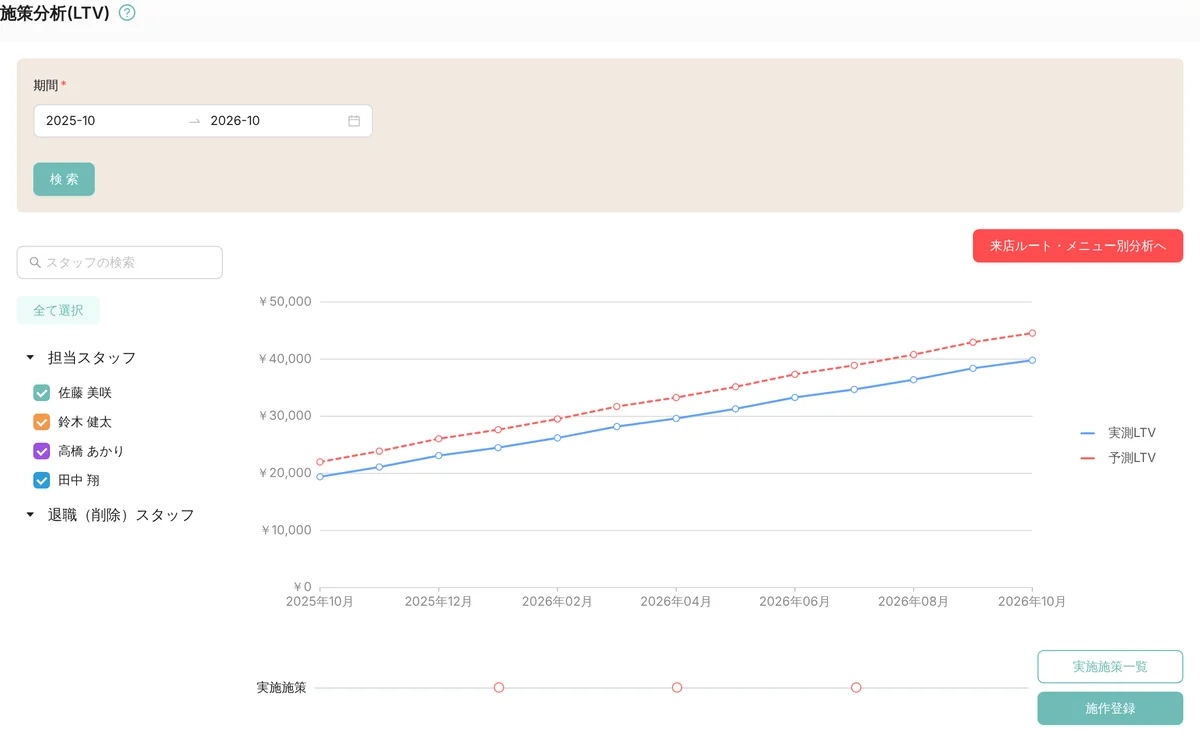
Task: Open the help icon beside 施策分析(LTV)
Action: [x=127, y=13]
